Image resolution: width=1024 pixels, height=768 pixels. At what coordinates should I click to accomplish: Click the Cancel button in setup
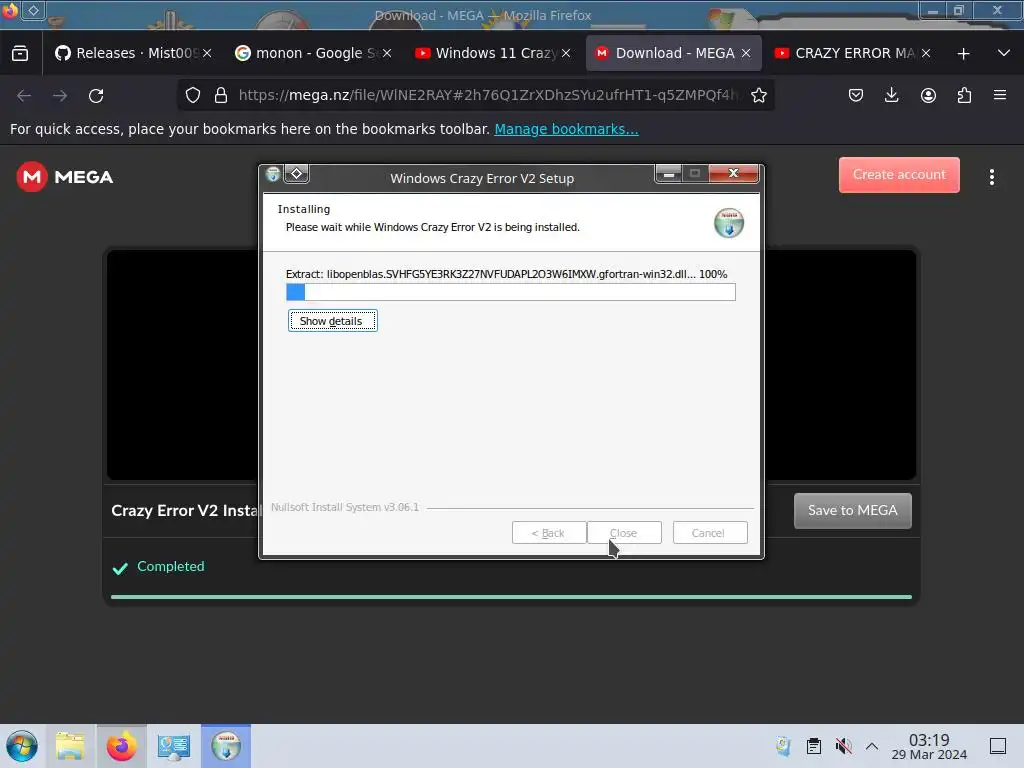tap(709, 533)
